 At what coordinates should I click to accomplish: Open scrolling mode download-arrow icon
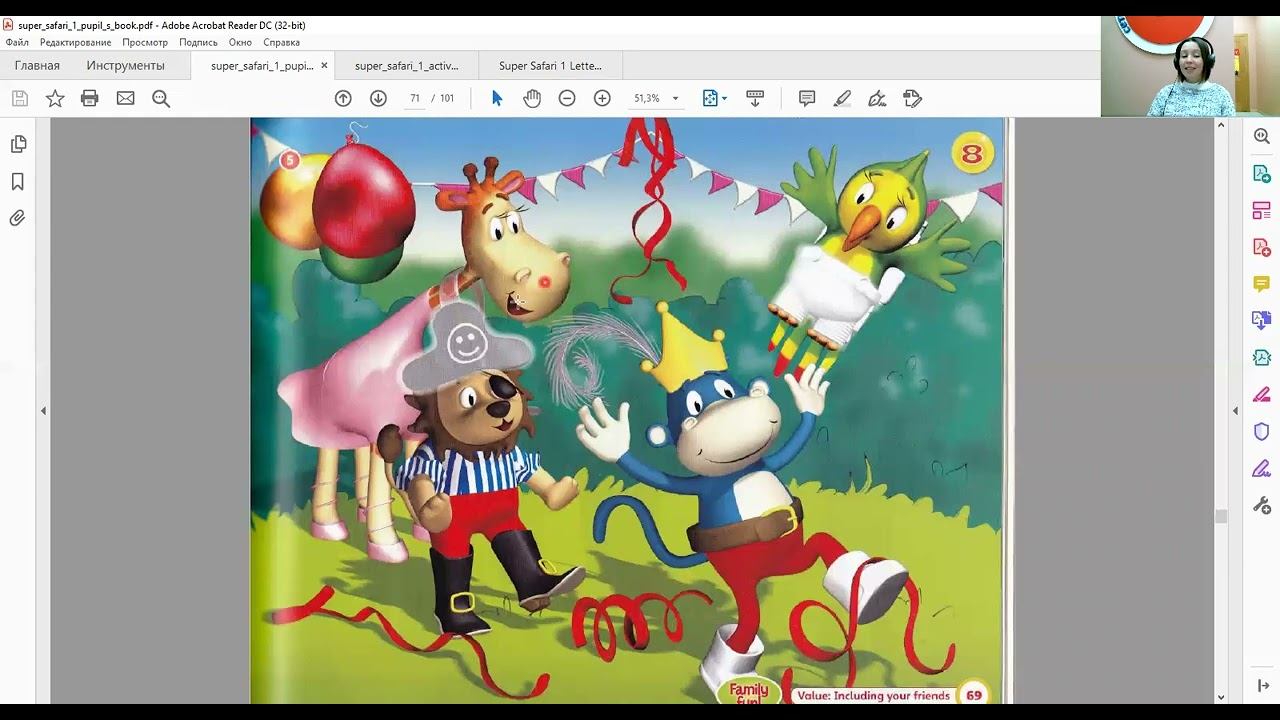[755, 98]
